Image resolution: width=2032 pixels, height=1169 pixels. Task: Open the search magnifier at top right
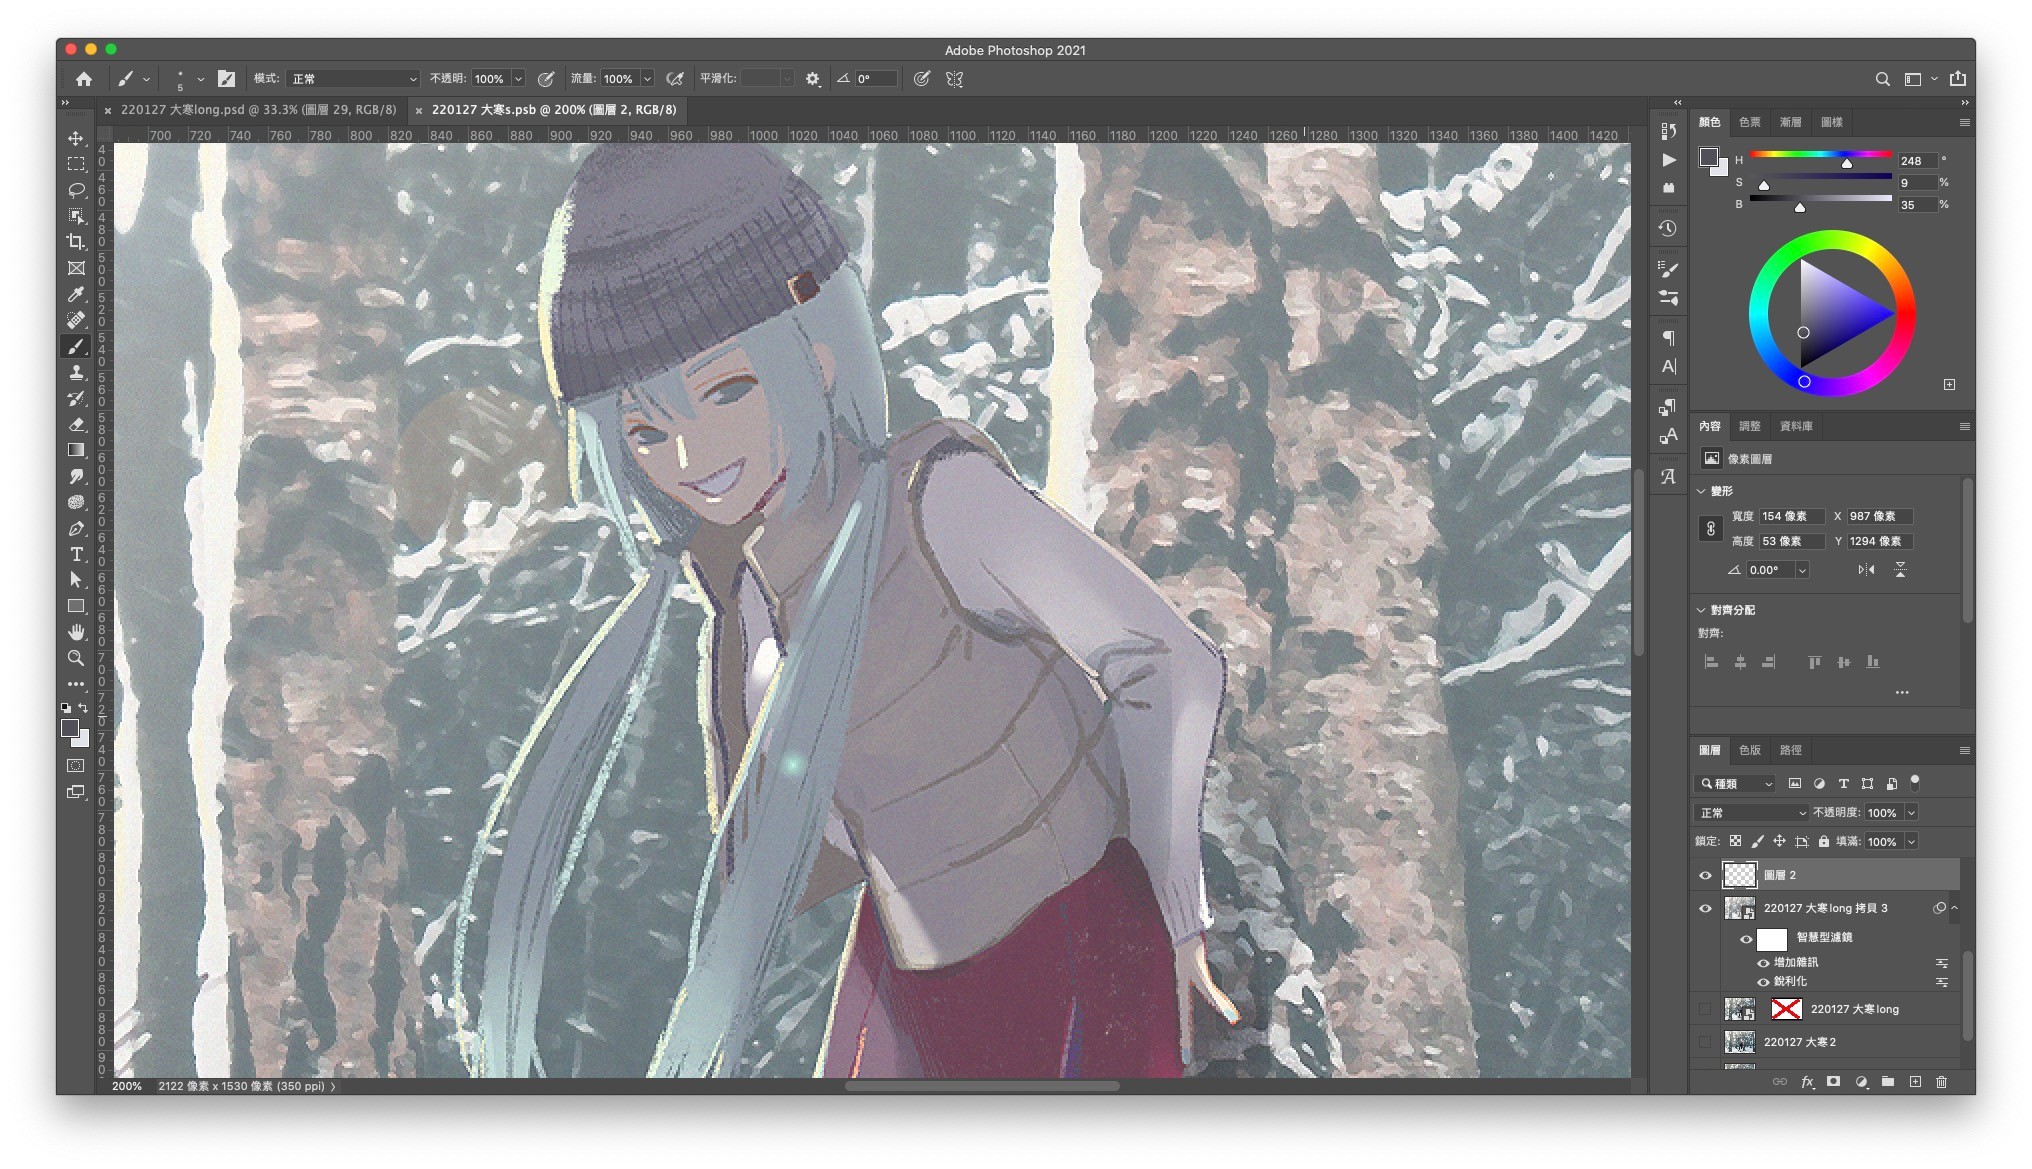tap(1882, 79)
